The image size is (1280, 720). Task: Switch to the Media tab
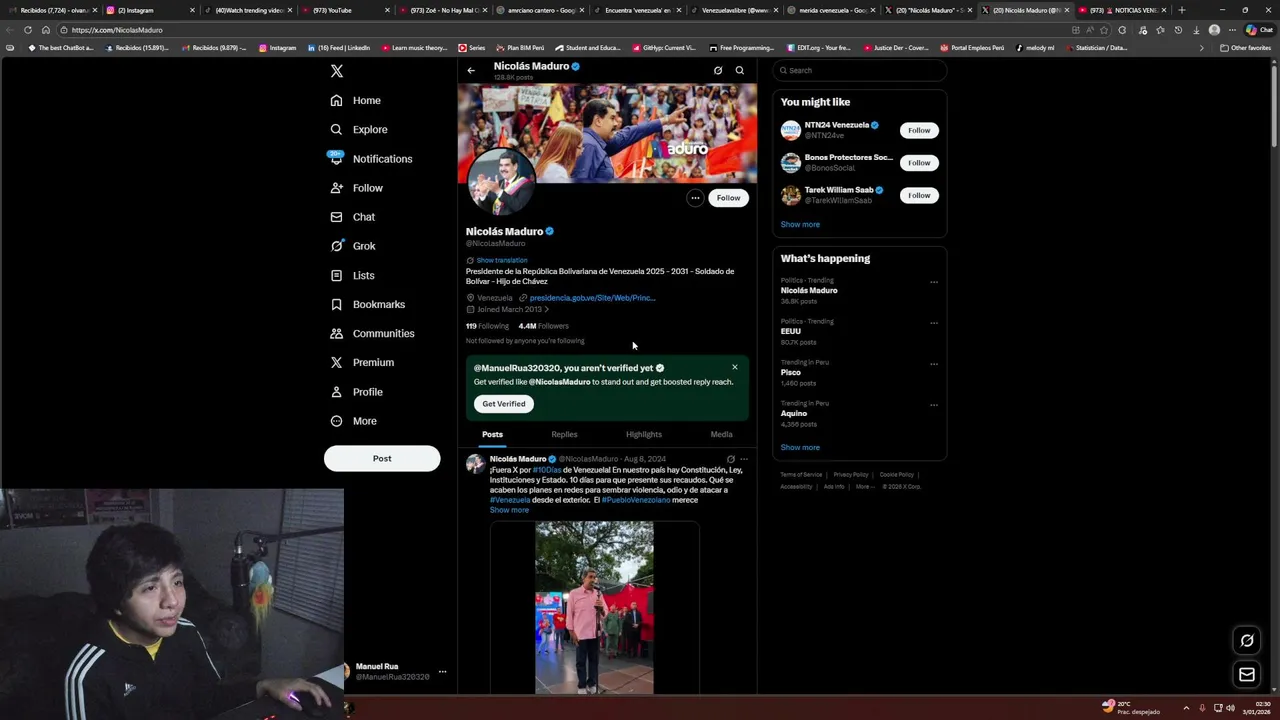click(721, 434)
